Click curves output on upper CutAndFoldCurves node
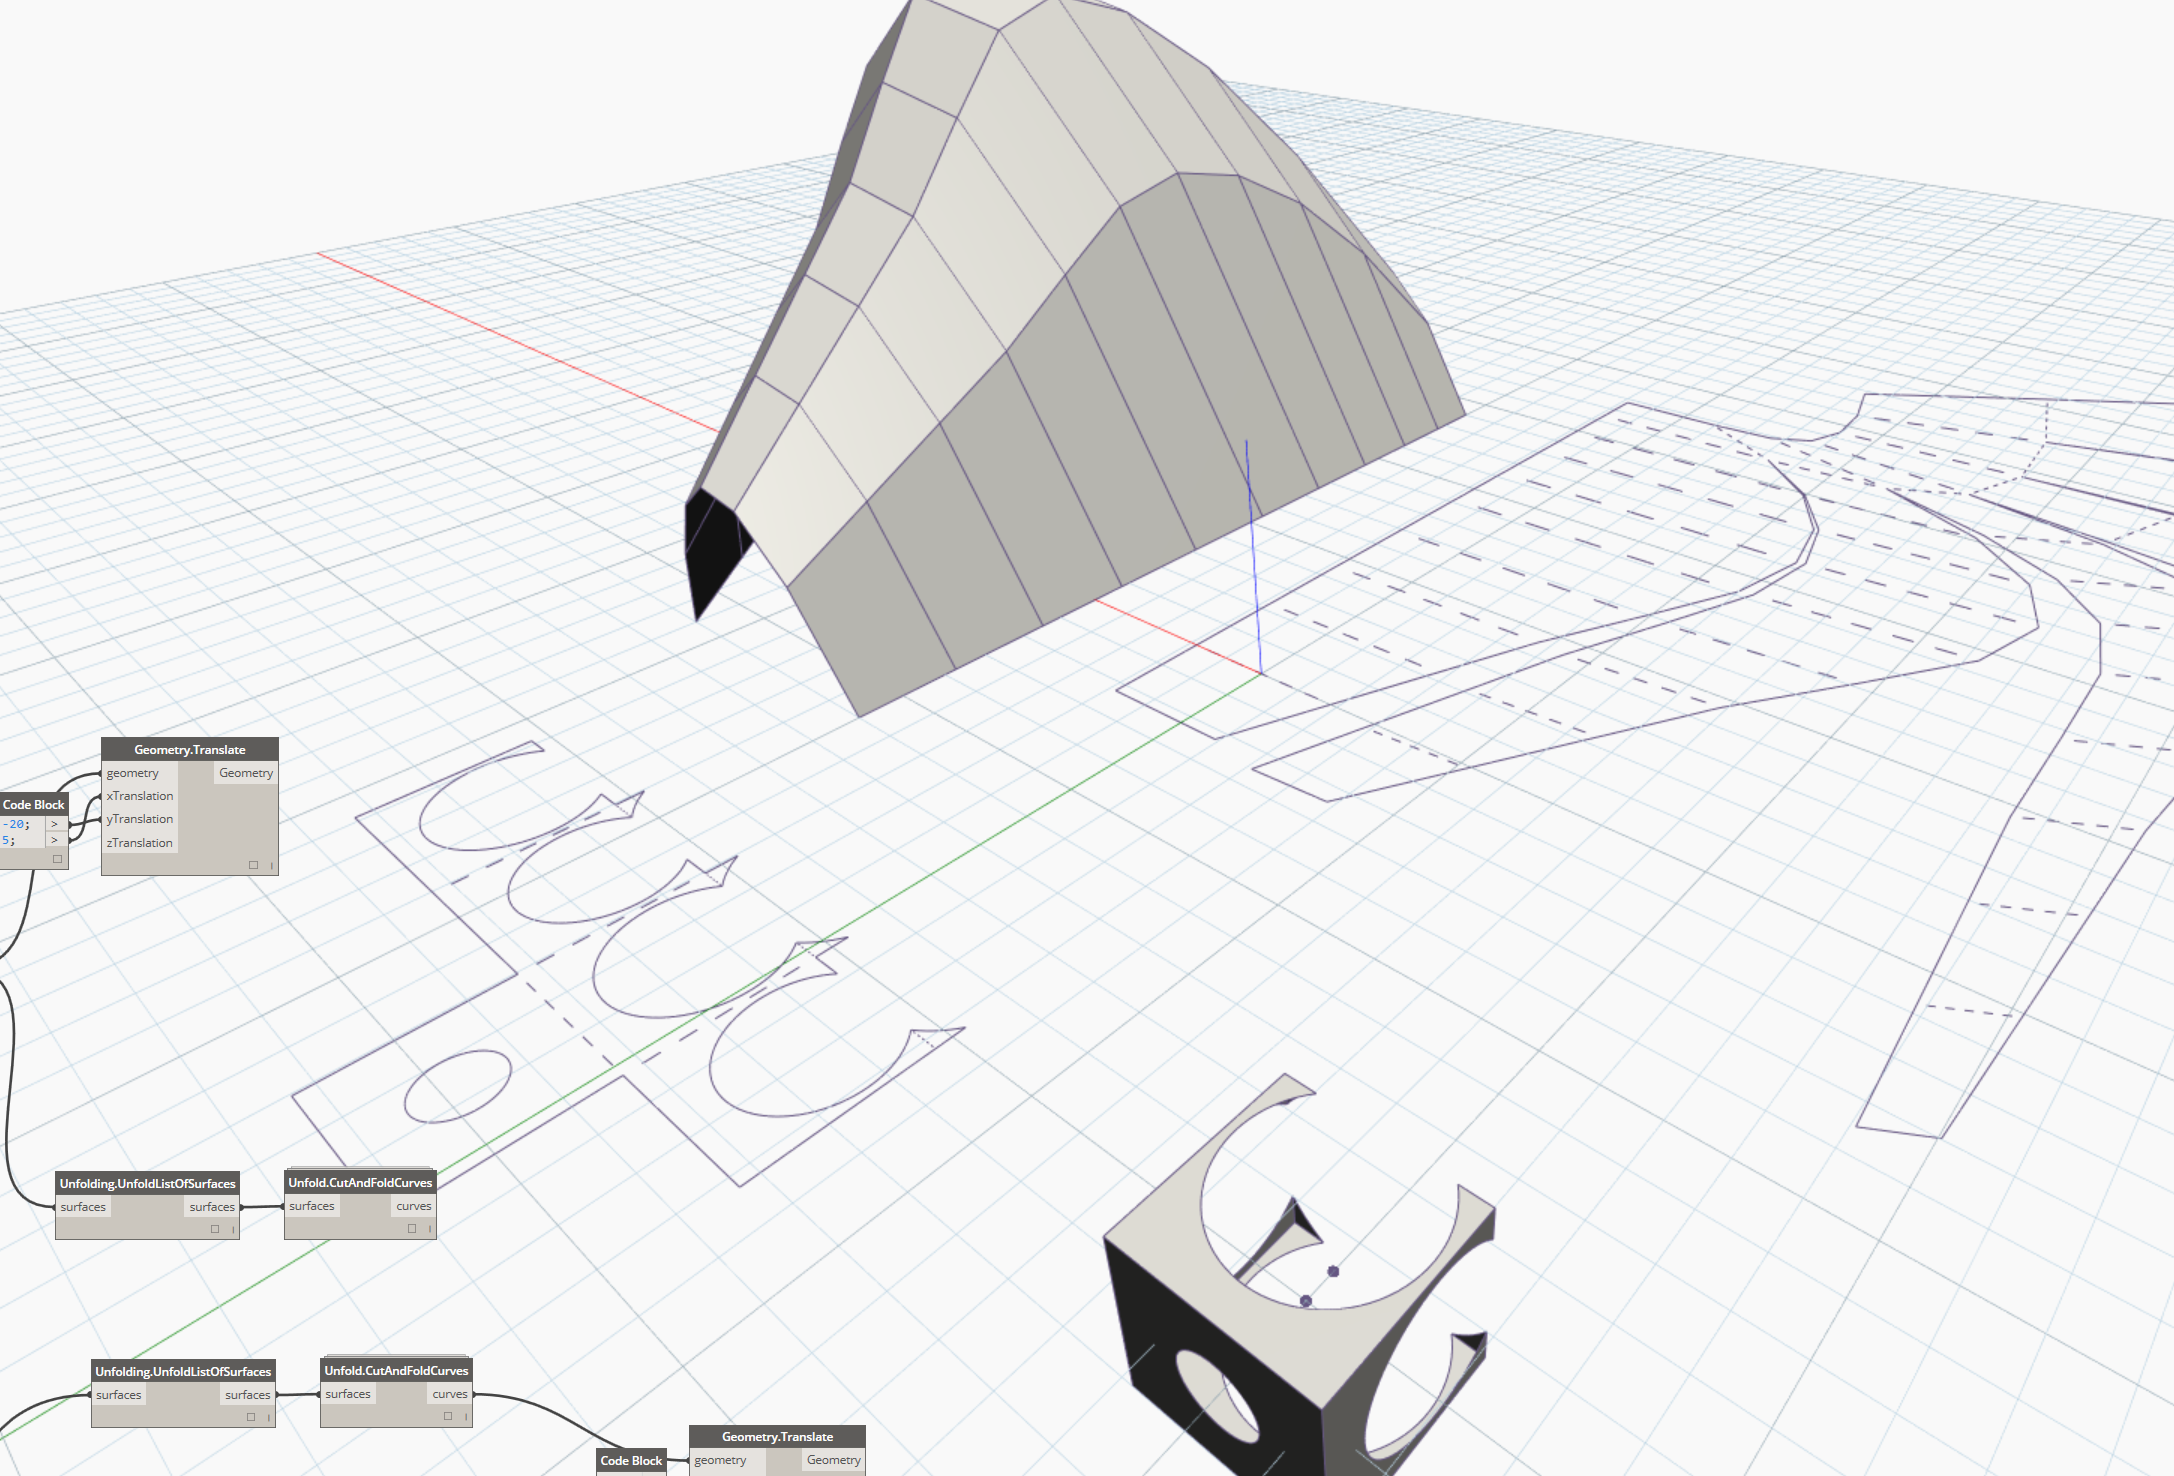The width and height of the screenshot is (2174, 1476). (x=414, y=1206)
